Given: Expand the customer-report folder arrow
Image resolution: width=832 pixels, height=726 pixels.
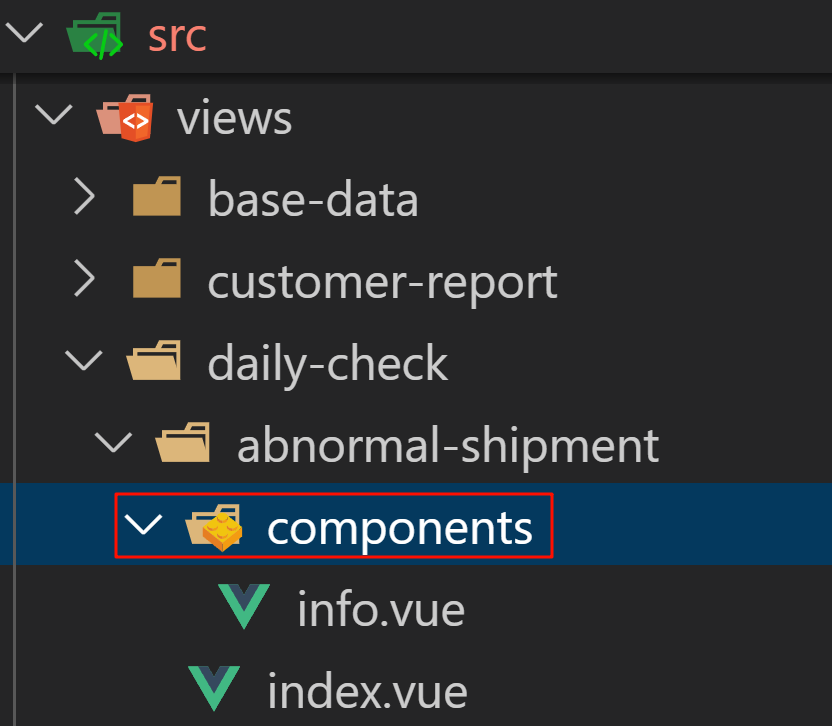Looking at the screenshot, I should click(x=85, y=278).
